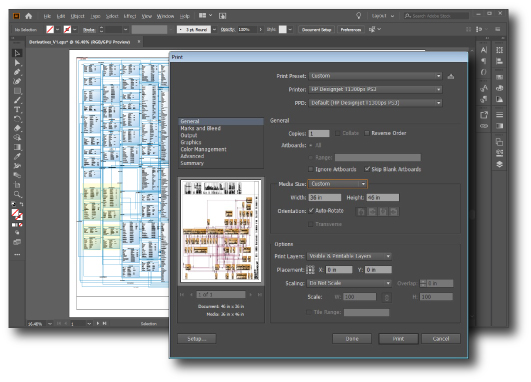
Task: Open the Layout workspace switcher dropdown
Action: click(383, 16)
